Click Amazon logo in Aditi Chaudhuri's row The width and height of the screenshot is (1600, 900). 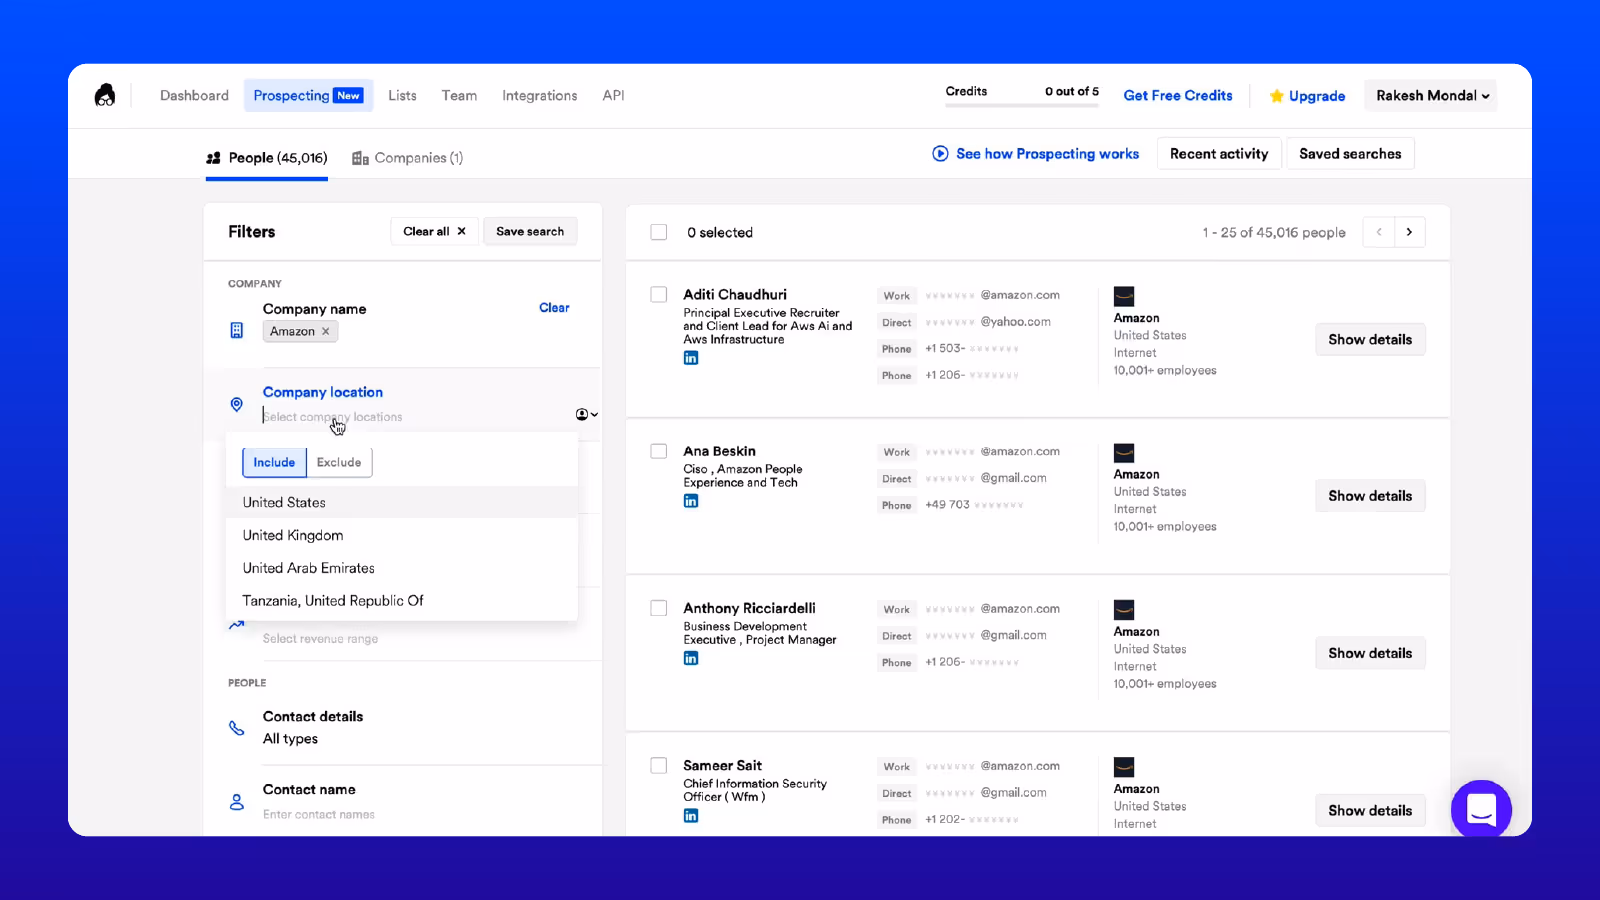pyautogui.click(x=1124, y=297)
